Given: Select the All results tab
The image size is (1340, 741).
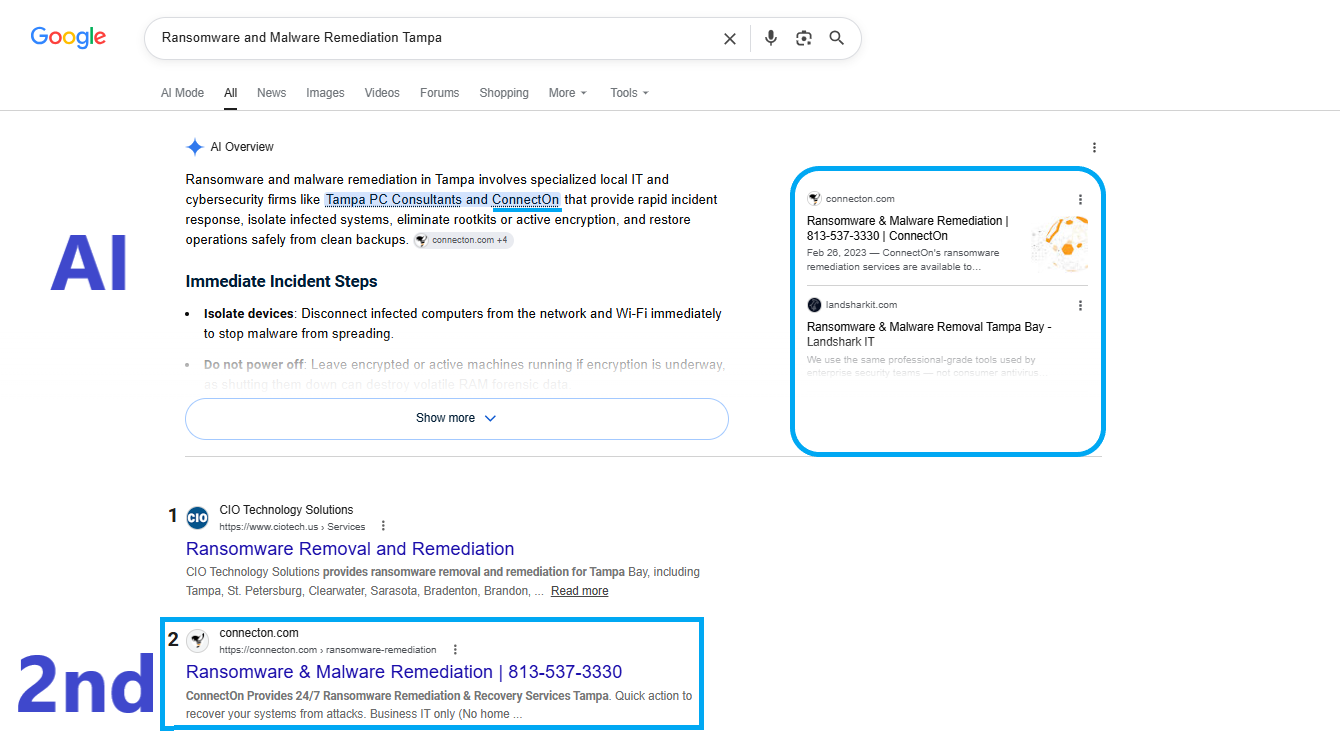Looking at the screenshot, I should [231, 93].
